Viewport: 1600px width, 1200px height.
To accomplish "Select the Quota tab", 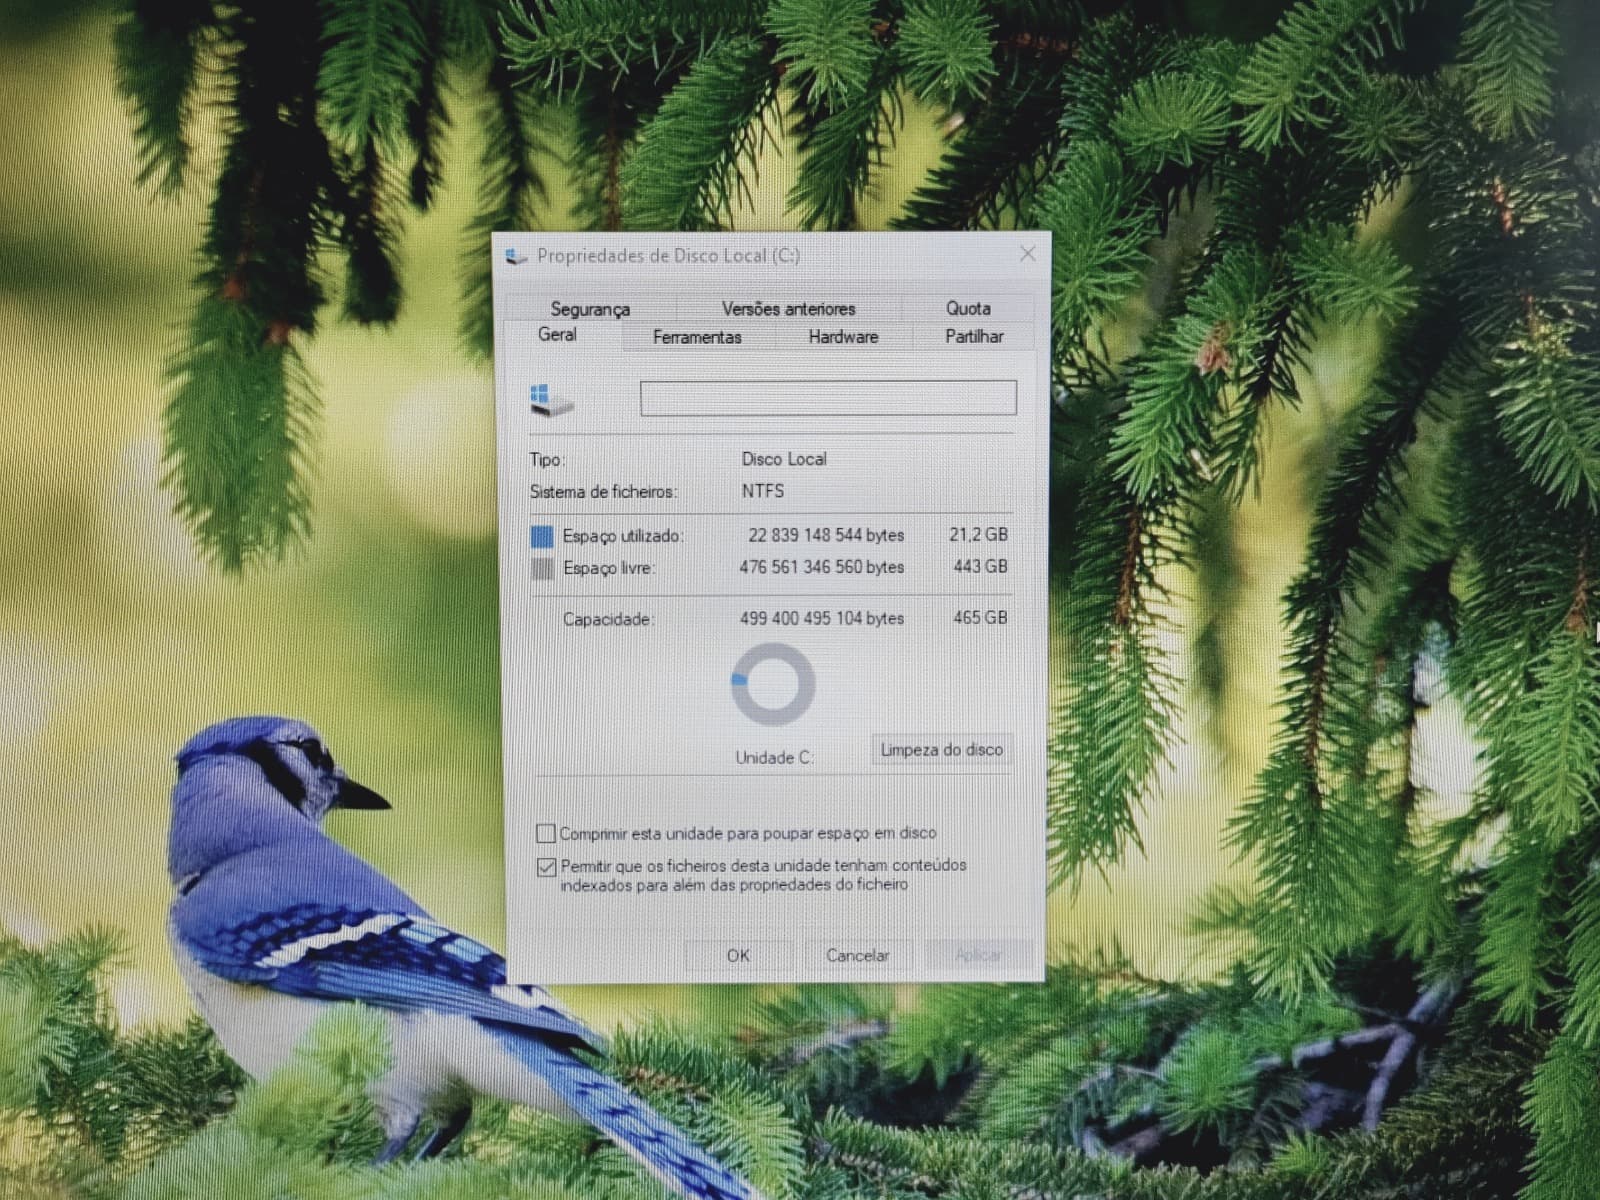I will coord(967,309).
